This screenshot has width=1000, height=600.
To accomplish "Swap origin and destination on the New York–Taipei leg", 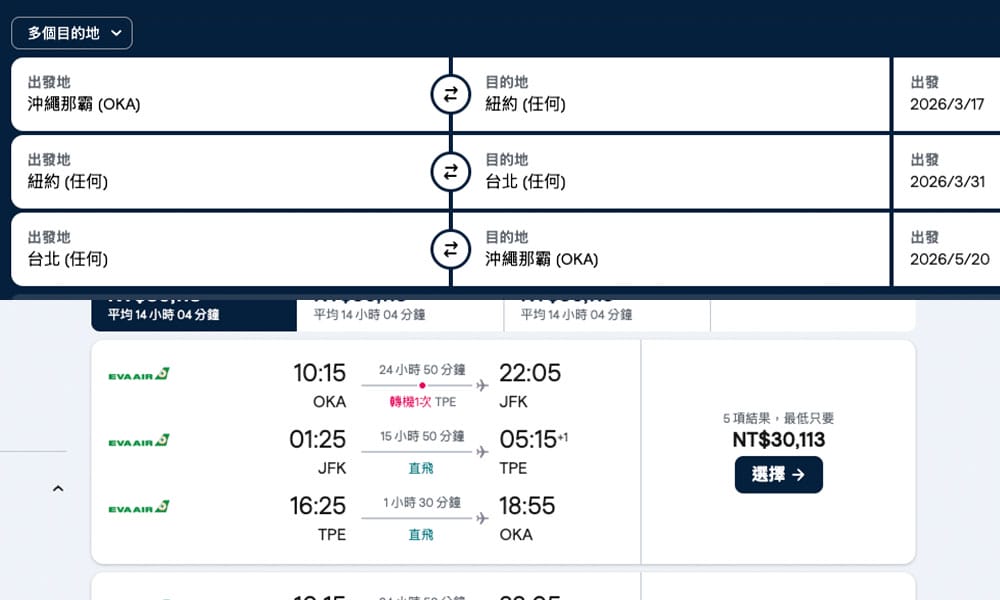I will click(x=450, y=172).
